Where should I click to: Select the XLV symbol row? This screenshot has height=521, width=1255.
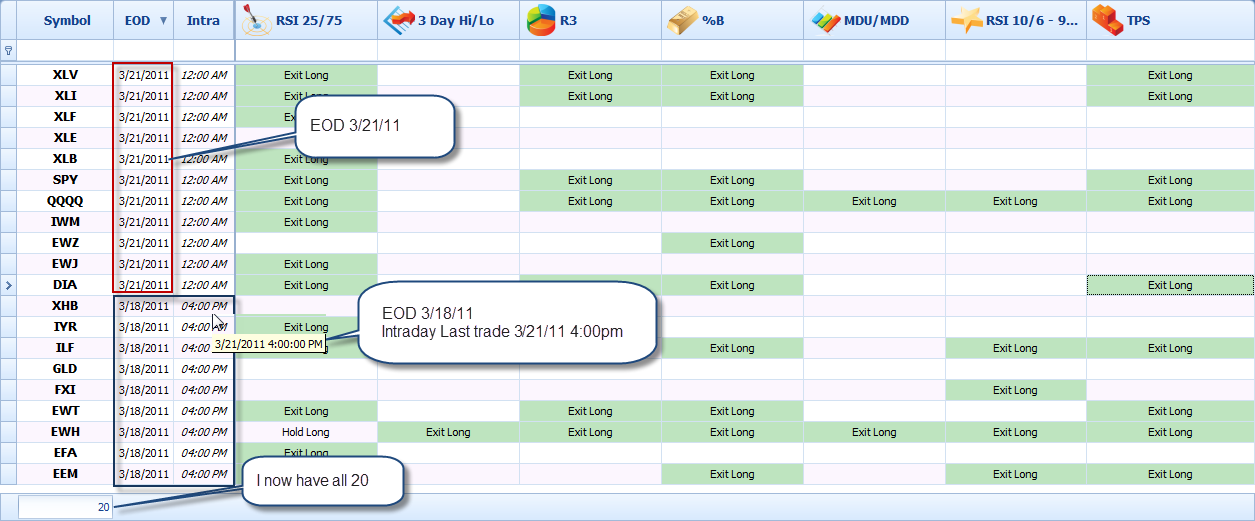click(65, 75)
